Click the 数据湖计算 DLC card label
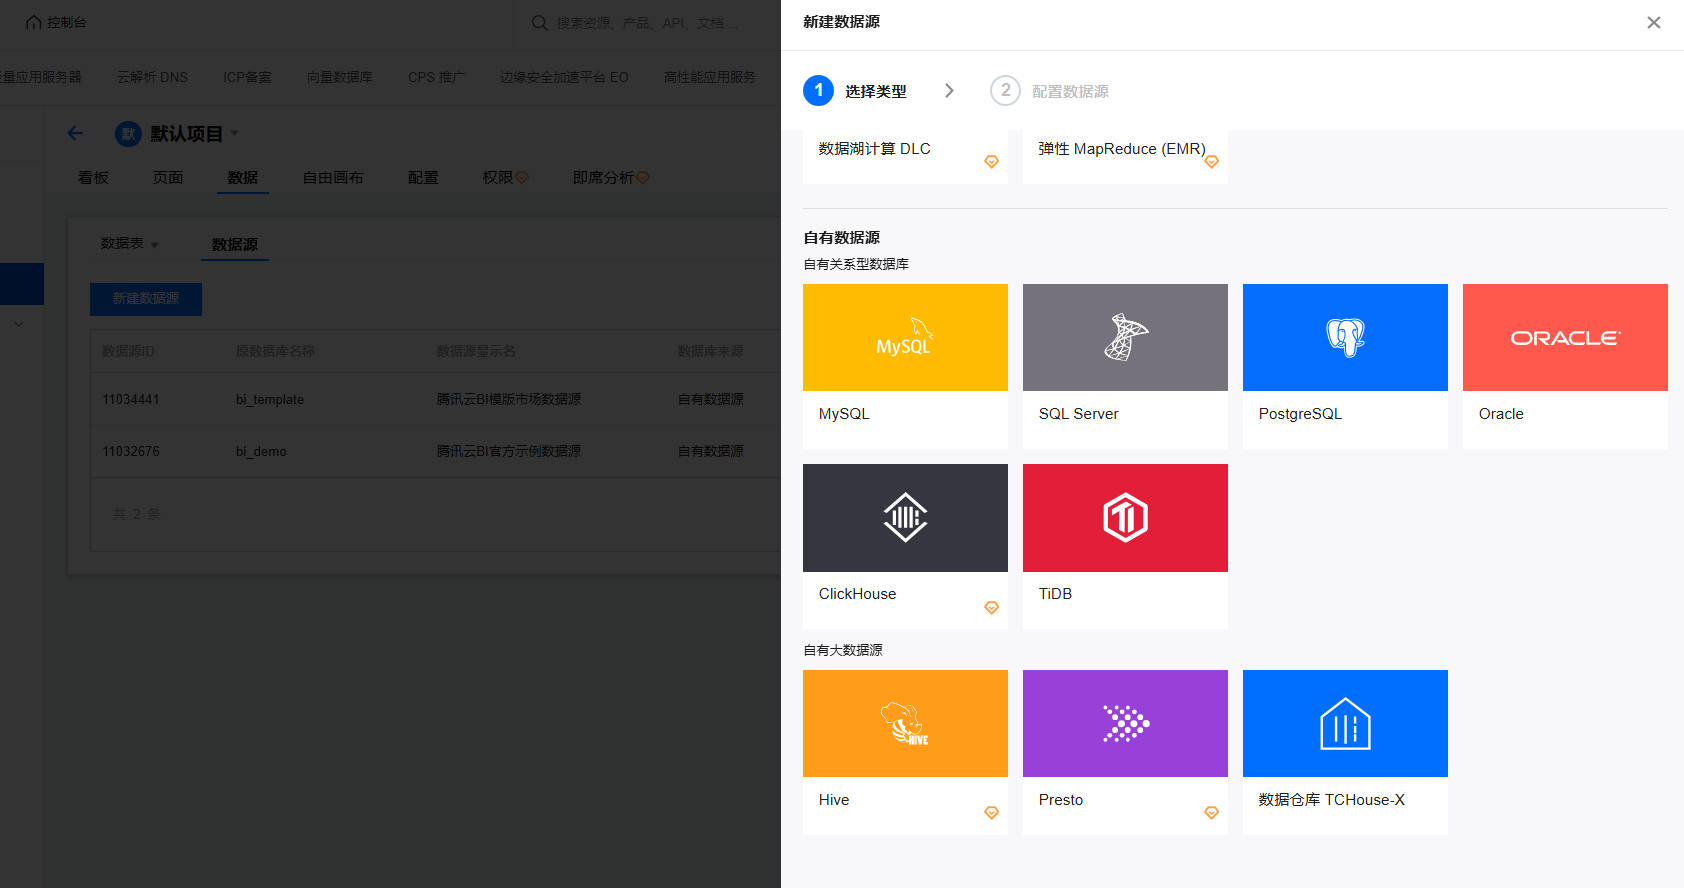The height and width of the screenshot is (888, 1684). click(874, 149)
